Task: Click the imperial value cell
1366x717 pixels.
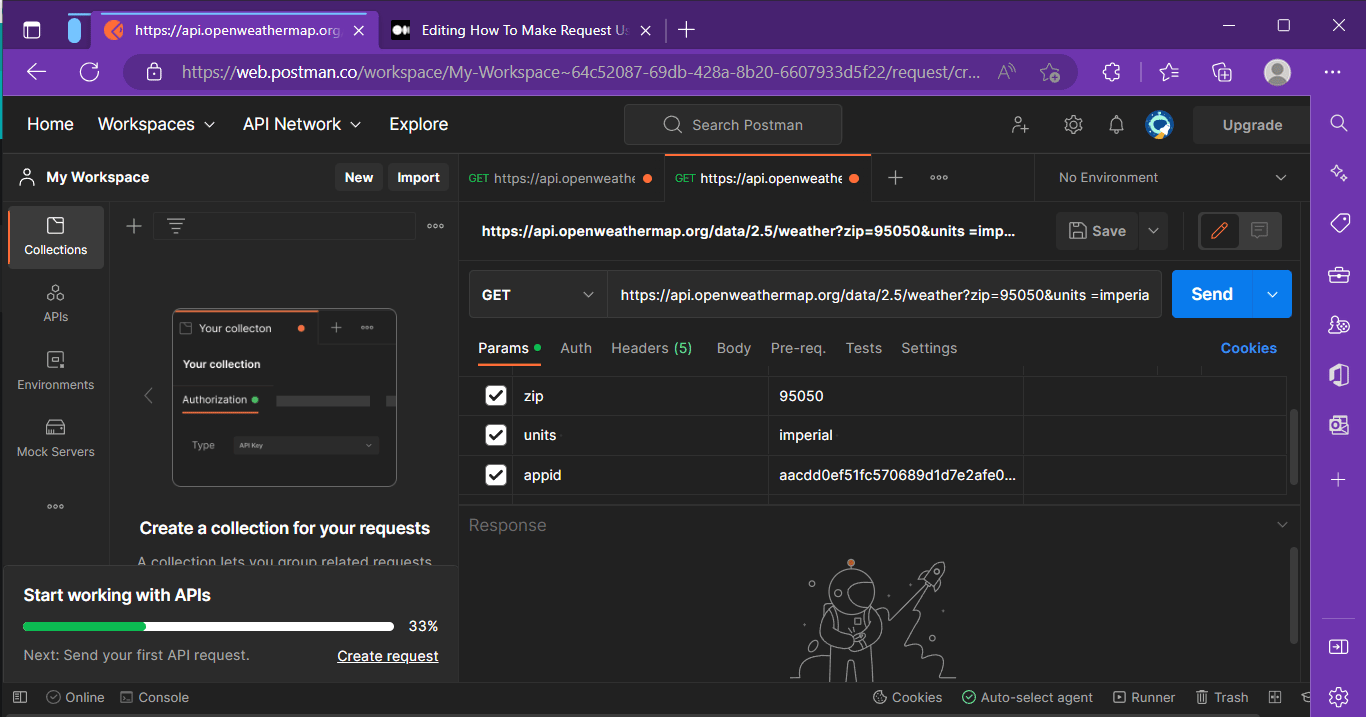Action: [896, 435]
